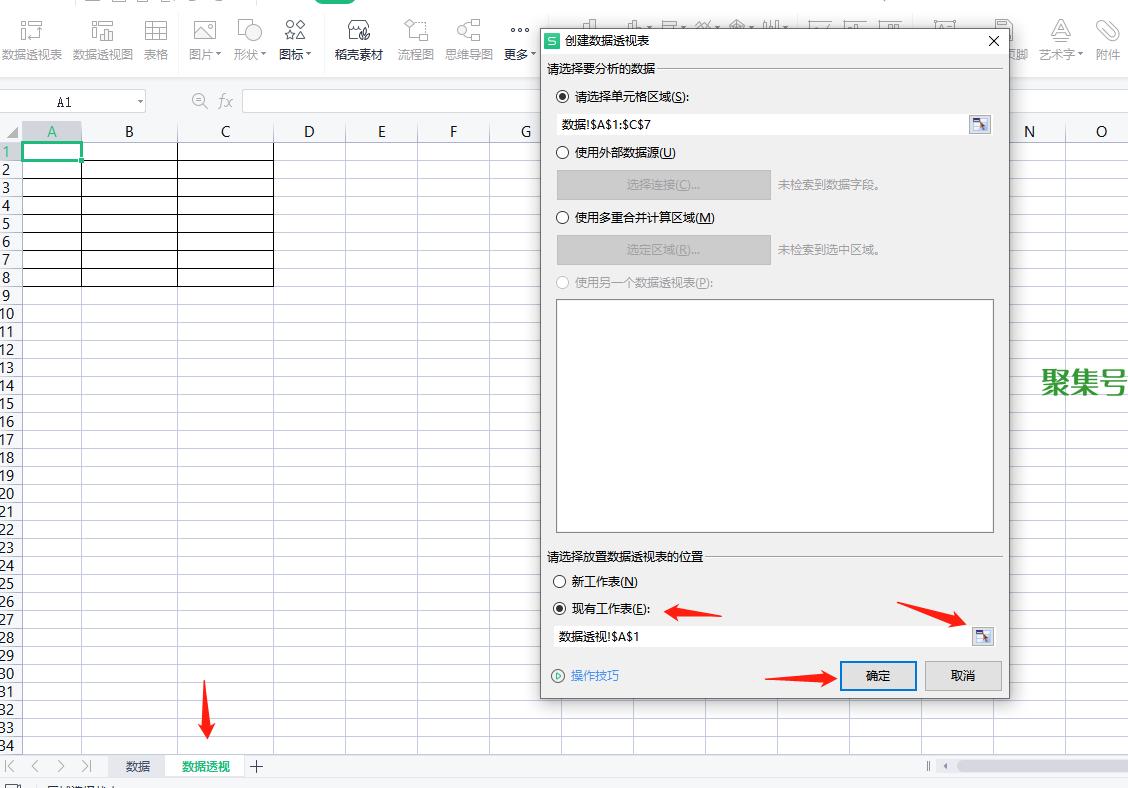The width and height of the screenshot is (1128, 788).
Task: Select the 数据透视 sheet tab
Action: tap(206, 766)
